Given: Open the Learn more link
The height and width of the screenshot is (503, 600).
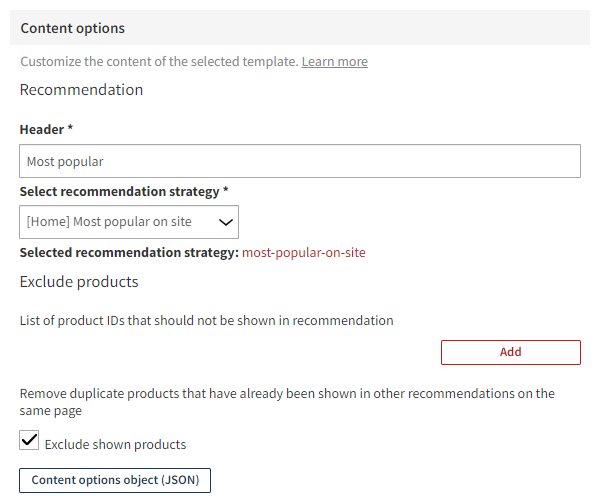Looking at the screenshot, I should (x=334, y=62).
